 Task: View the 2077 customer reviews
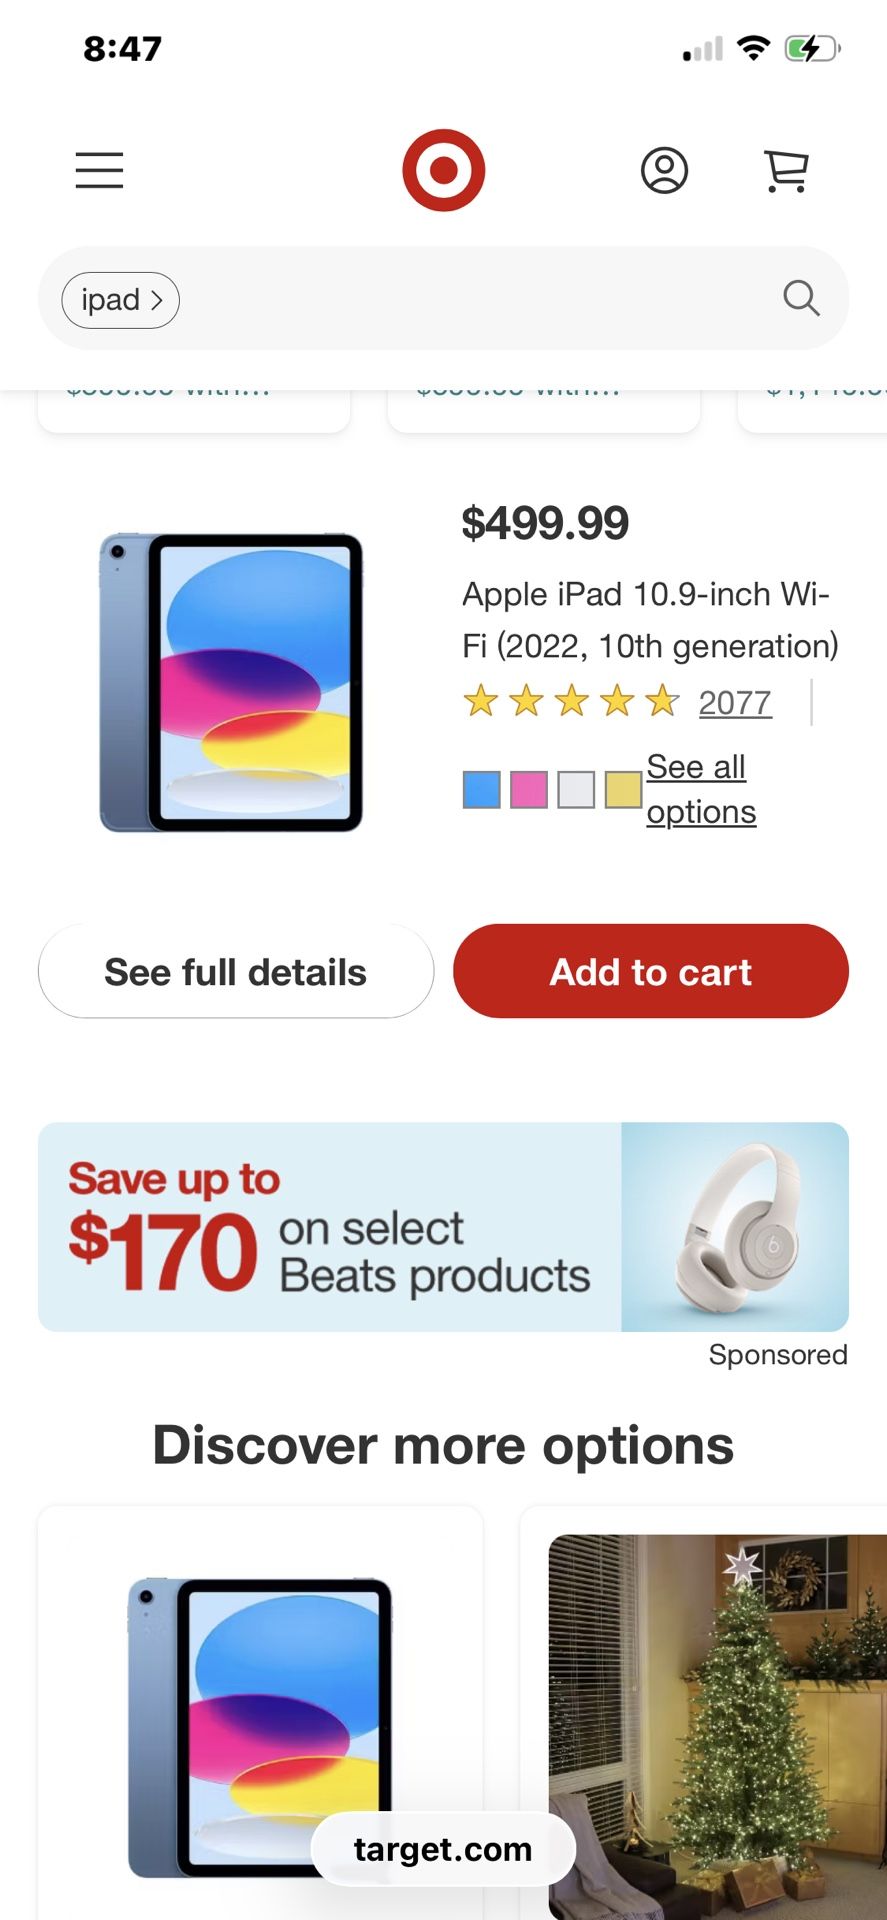click(735, 703)
